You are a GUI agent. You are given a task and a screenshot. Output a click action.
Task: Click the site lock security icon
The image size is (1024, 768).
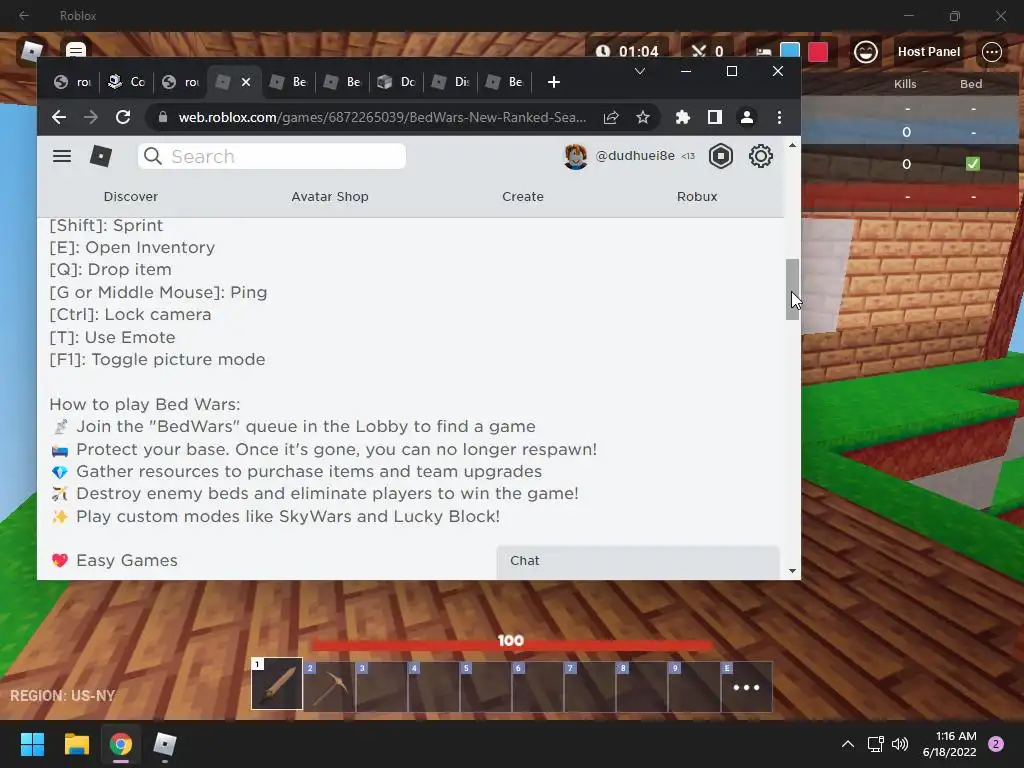163,117
